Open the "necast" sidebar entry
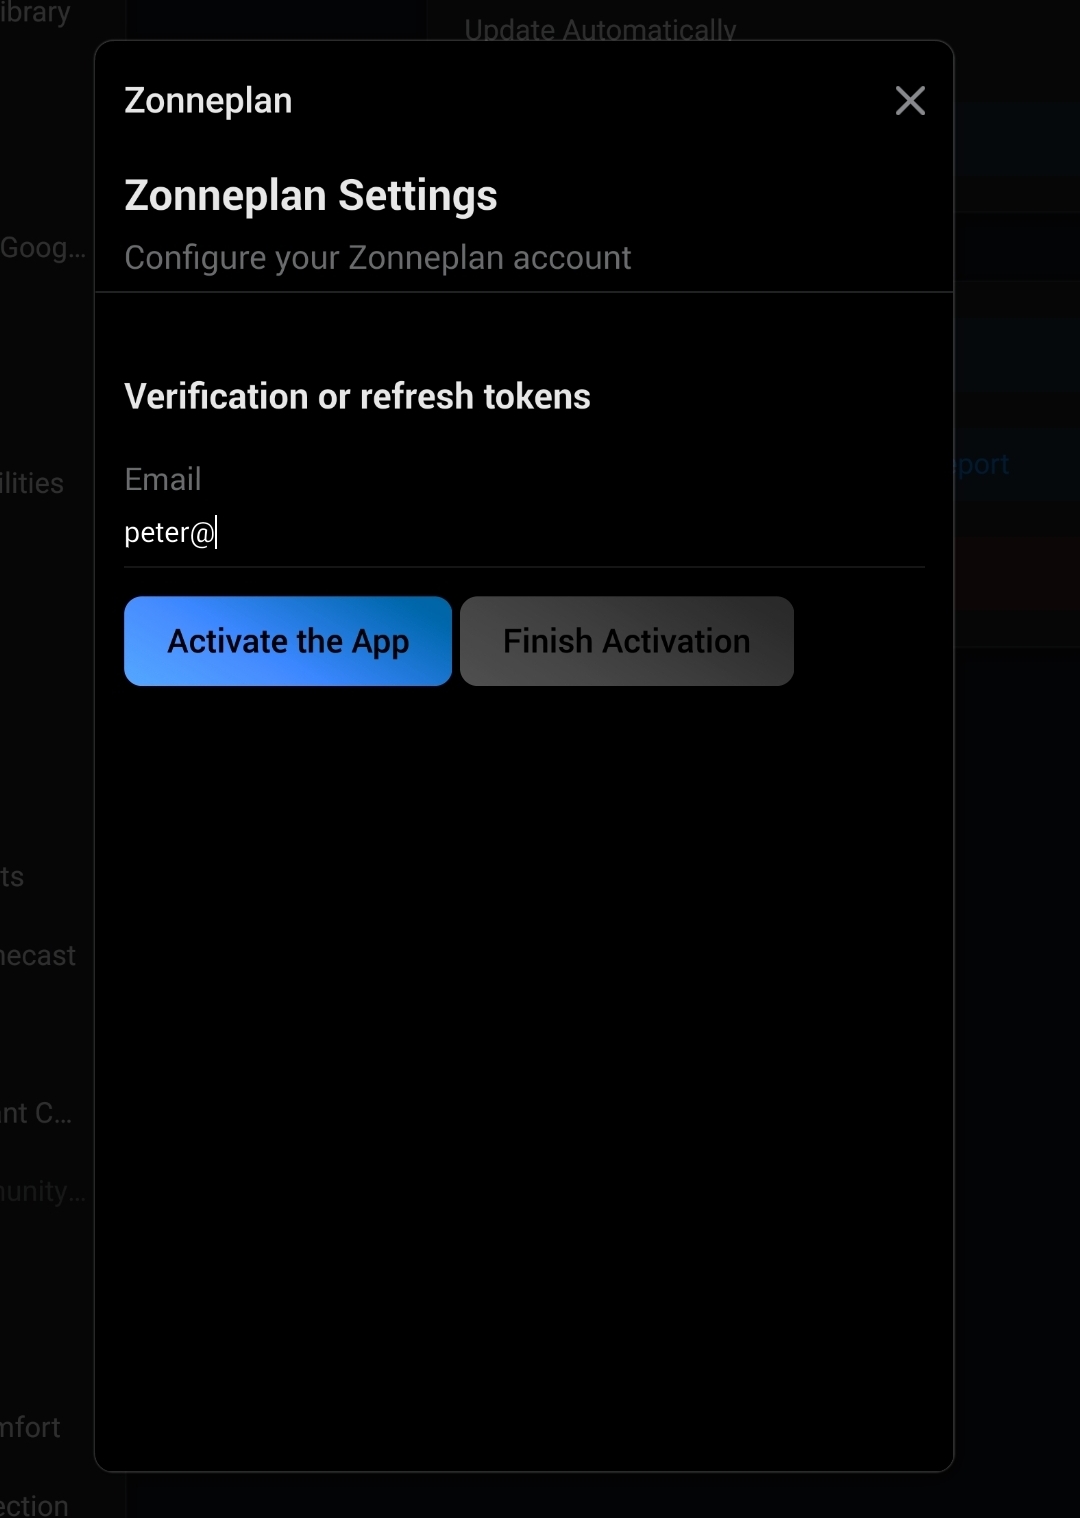This screenshot has height=1518, width=1080. pos(38,955)
